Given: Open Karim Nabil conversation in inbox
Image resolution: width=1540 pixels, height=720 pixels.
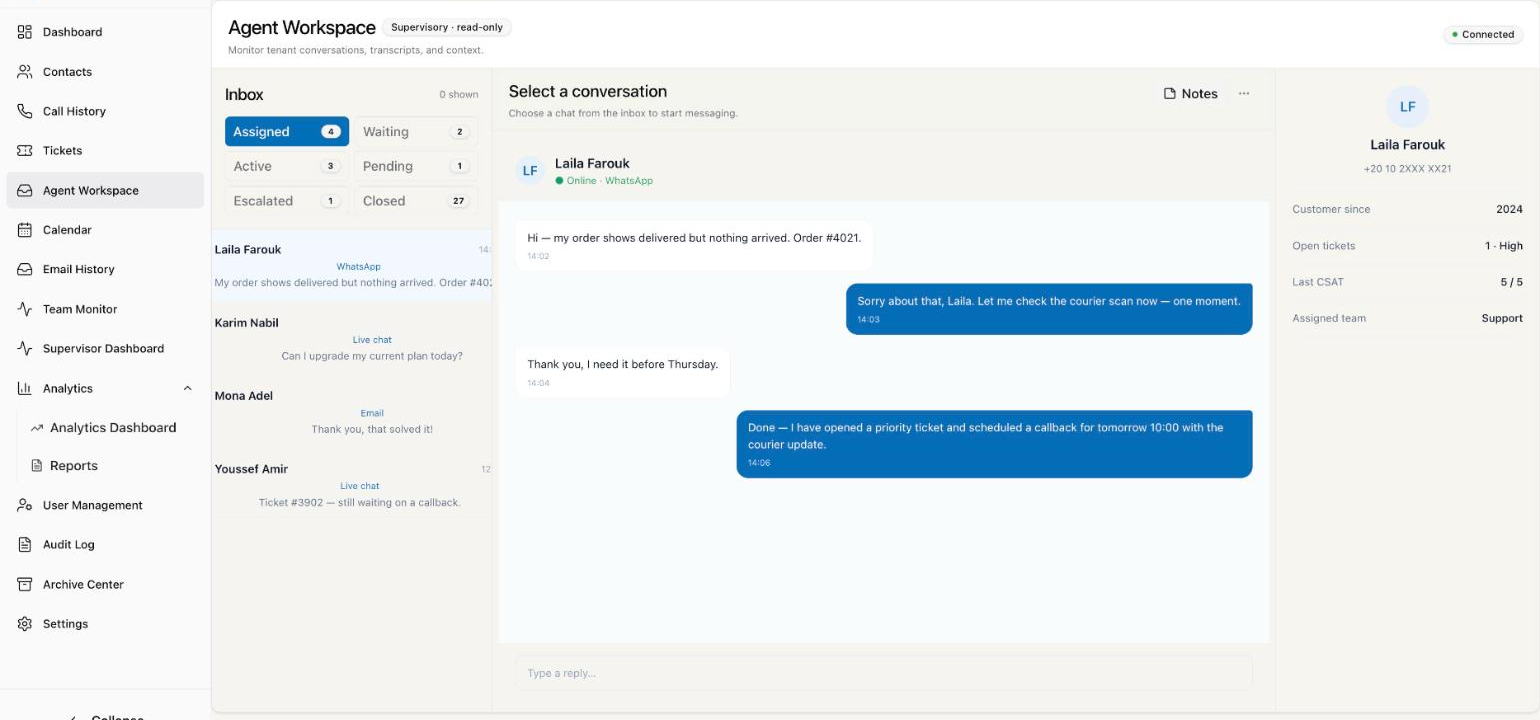Looking at the screenshot, I should click(x=352, y=339).
